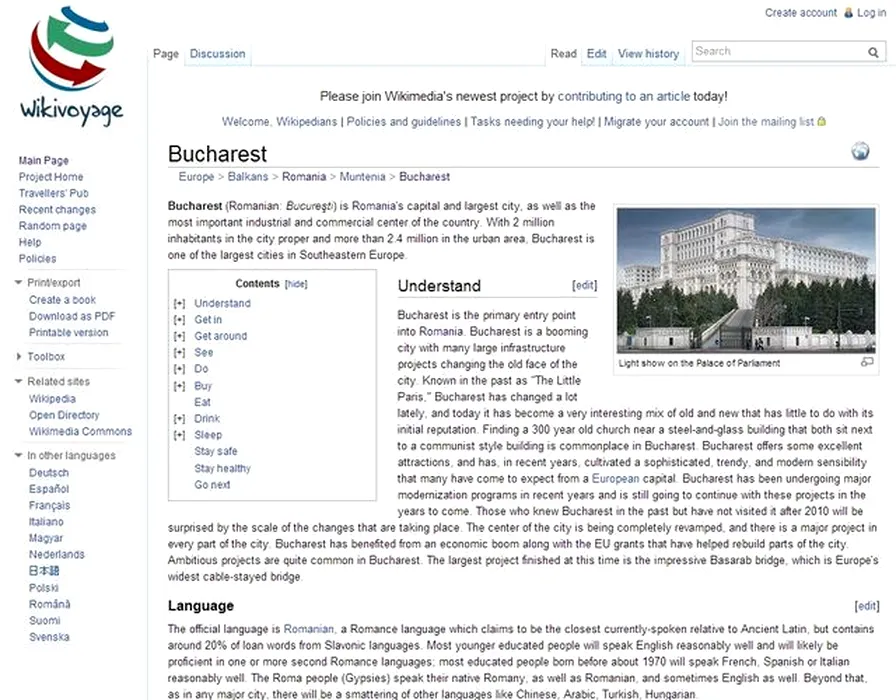The image size is (896, 700).
Task: Expand the Understand entry in Contents
Action: coord(179,304)
